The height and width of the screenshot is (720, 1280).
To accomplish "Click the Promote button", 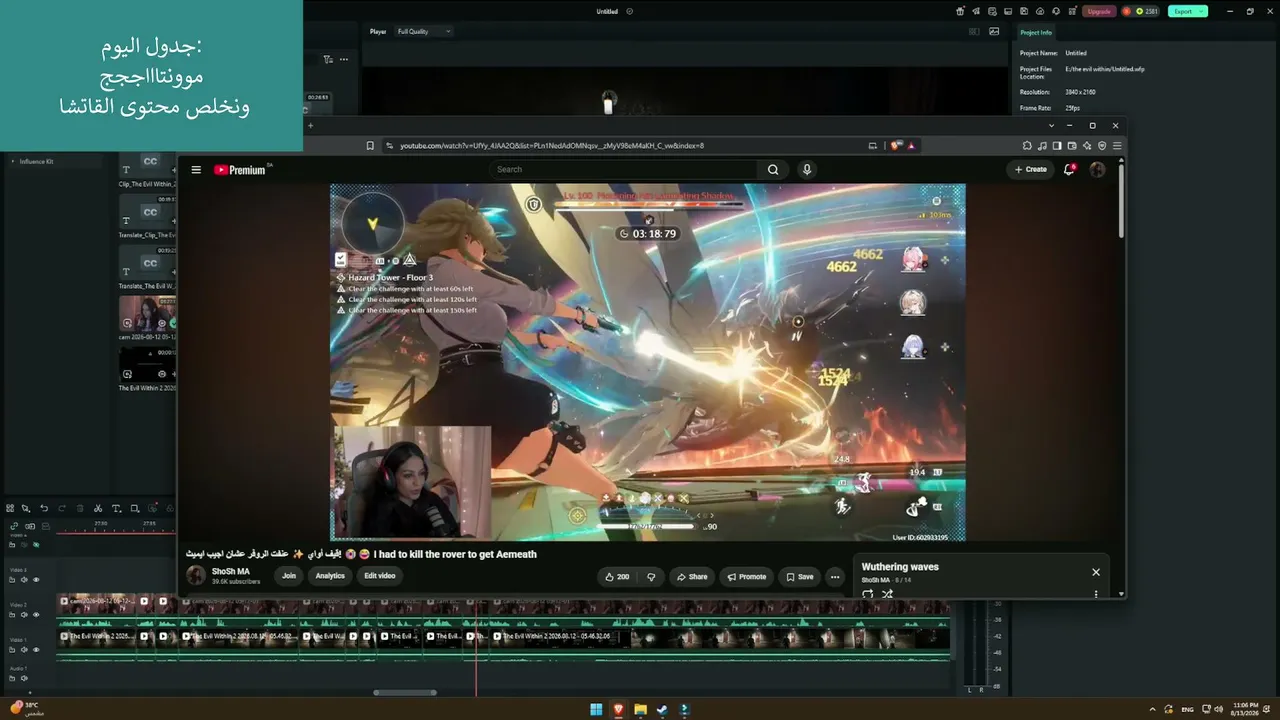I will pyautogui.click(x=747, y=577).
